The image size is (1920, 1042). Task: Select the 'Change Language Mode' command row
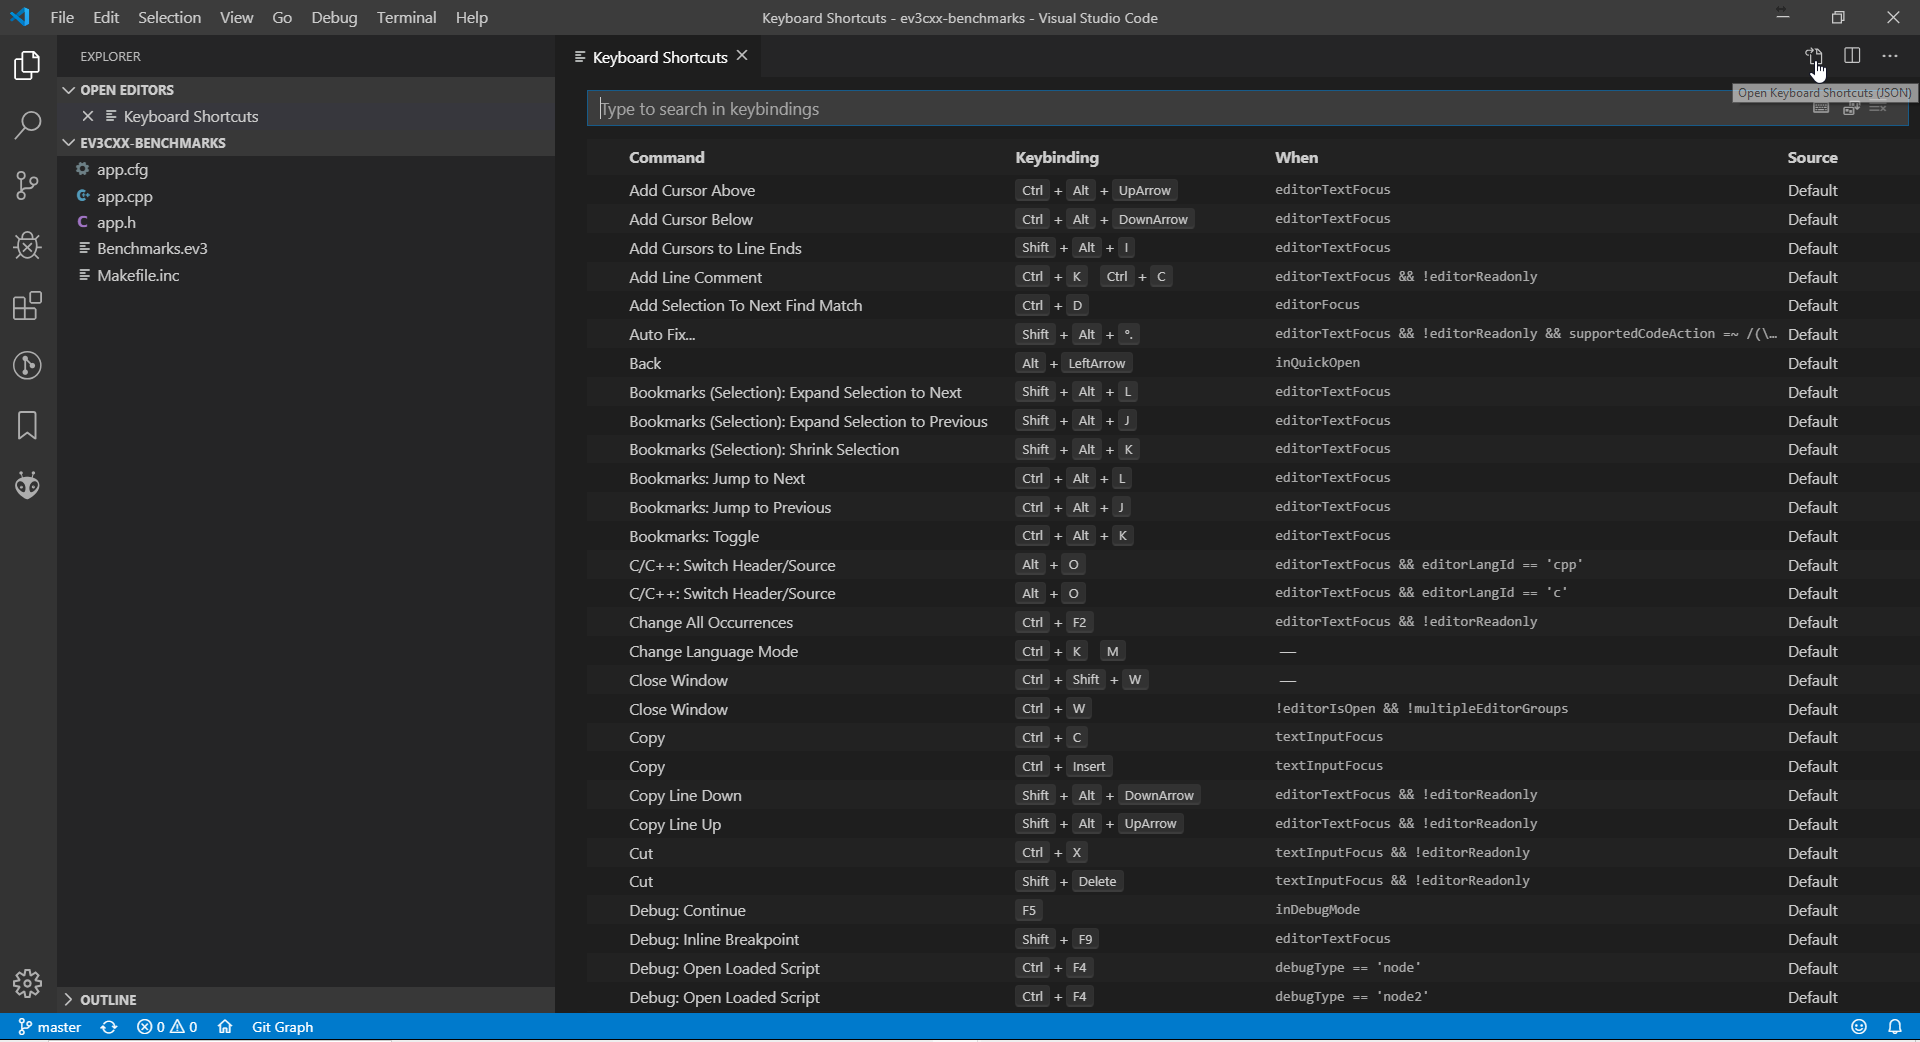(1248, 651)
